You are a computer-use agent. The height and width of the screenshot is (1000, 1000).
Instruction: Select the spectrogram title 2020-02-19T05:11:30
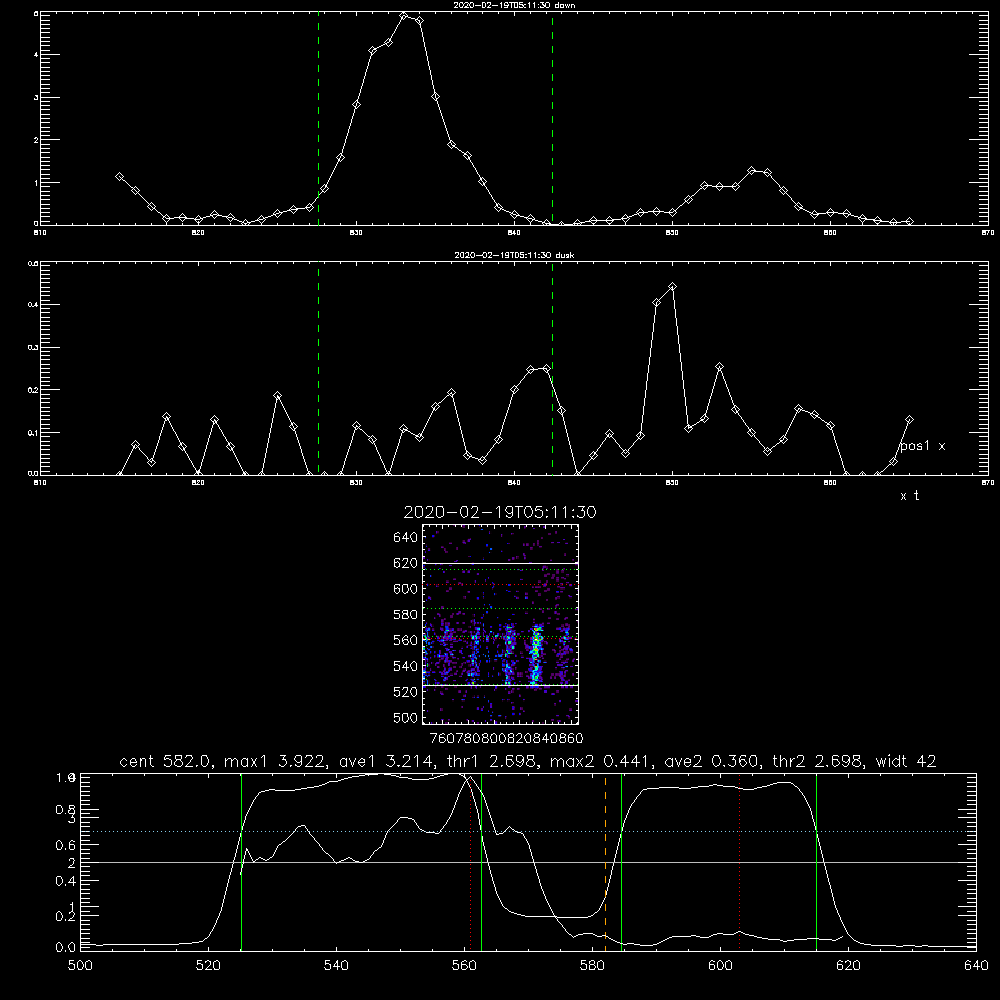[x=500, y=512]
